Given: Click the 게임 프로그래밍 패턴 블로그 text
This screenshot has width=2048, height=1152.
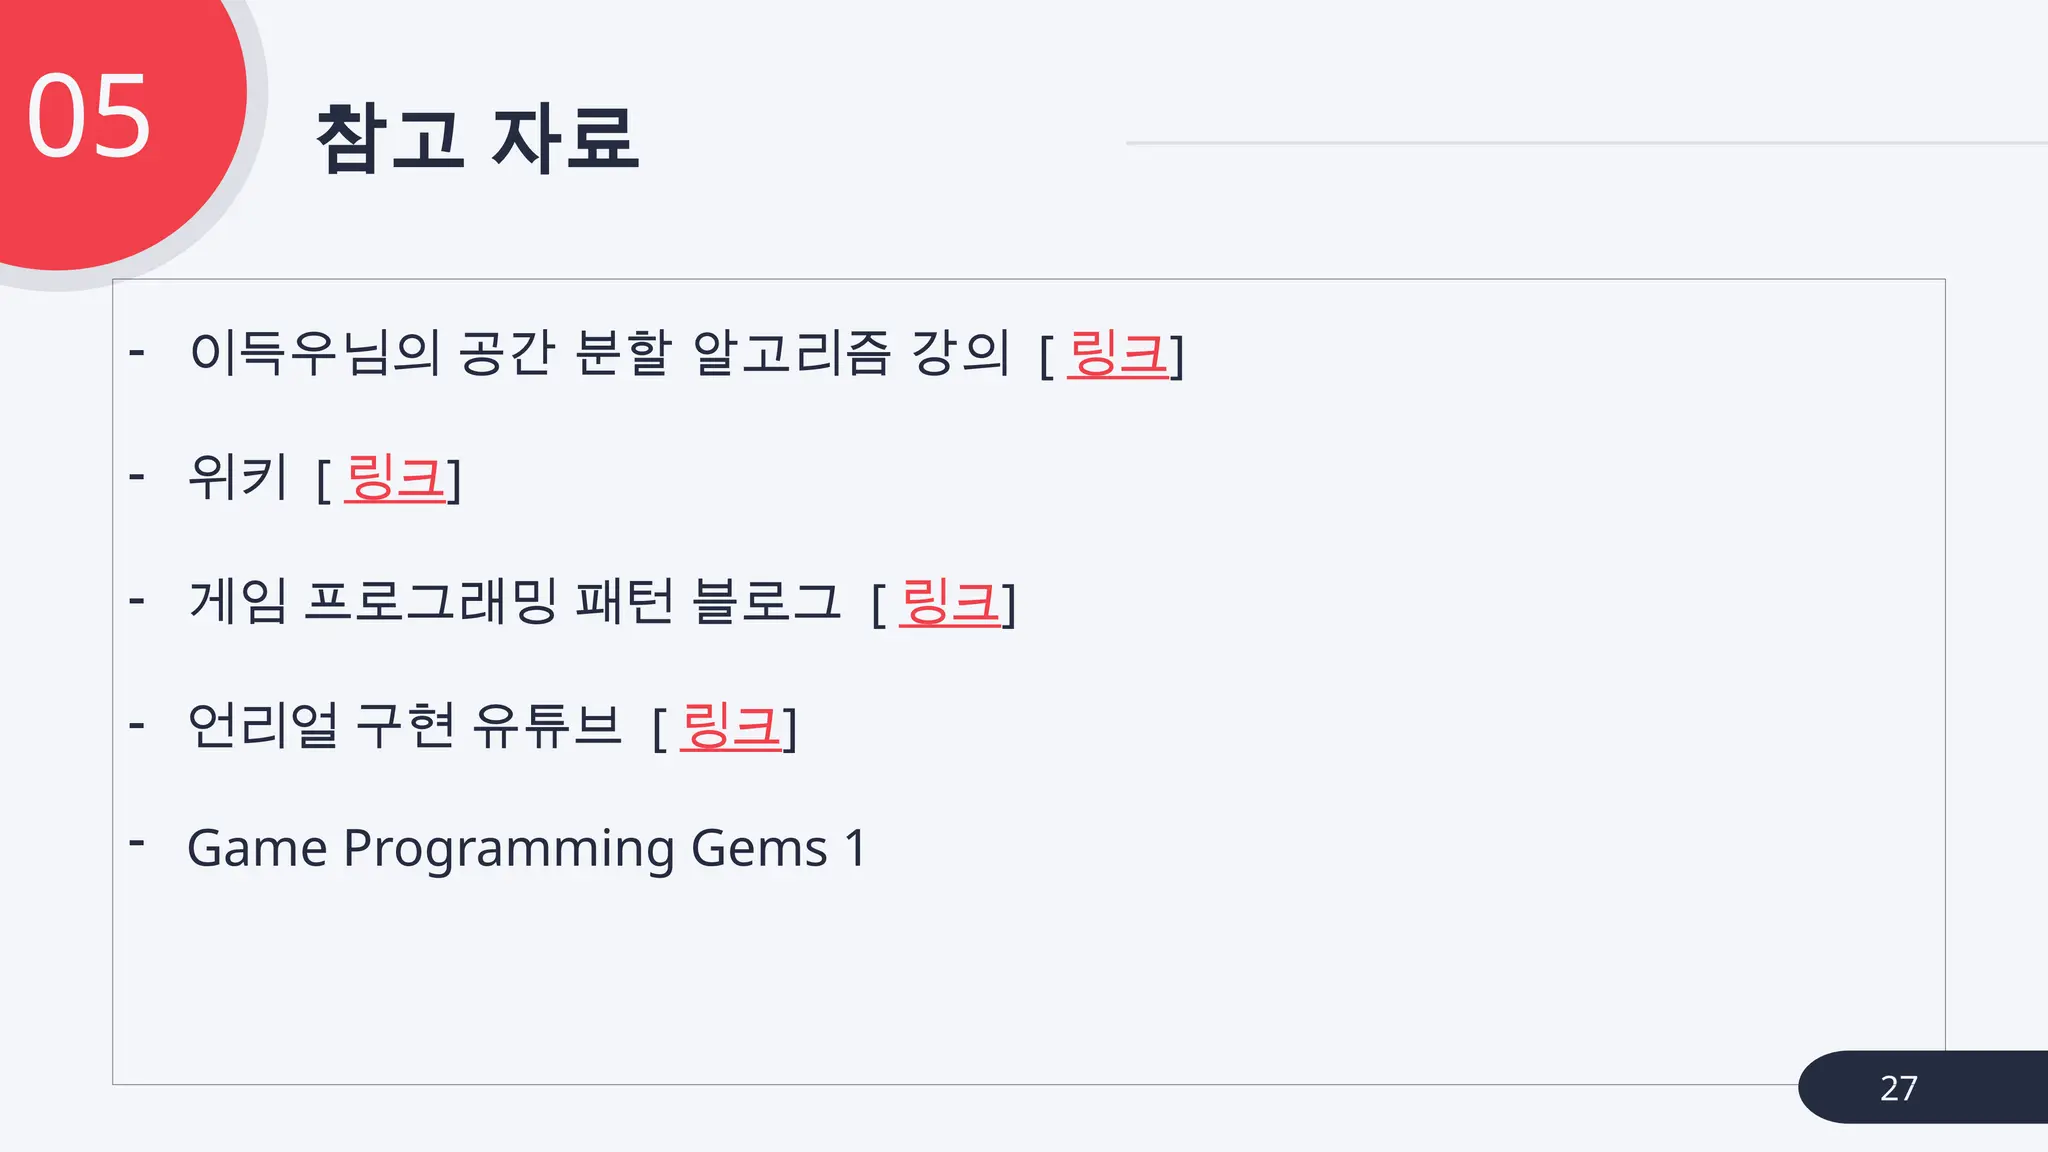Looking at the screenshot, I should (x=514, y=603).
